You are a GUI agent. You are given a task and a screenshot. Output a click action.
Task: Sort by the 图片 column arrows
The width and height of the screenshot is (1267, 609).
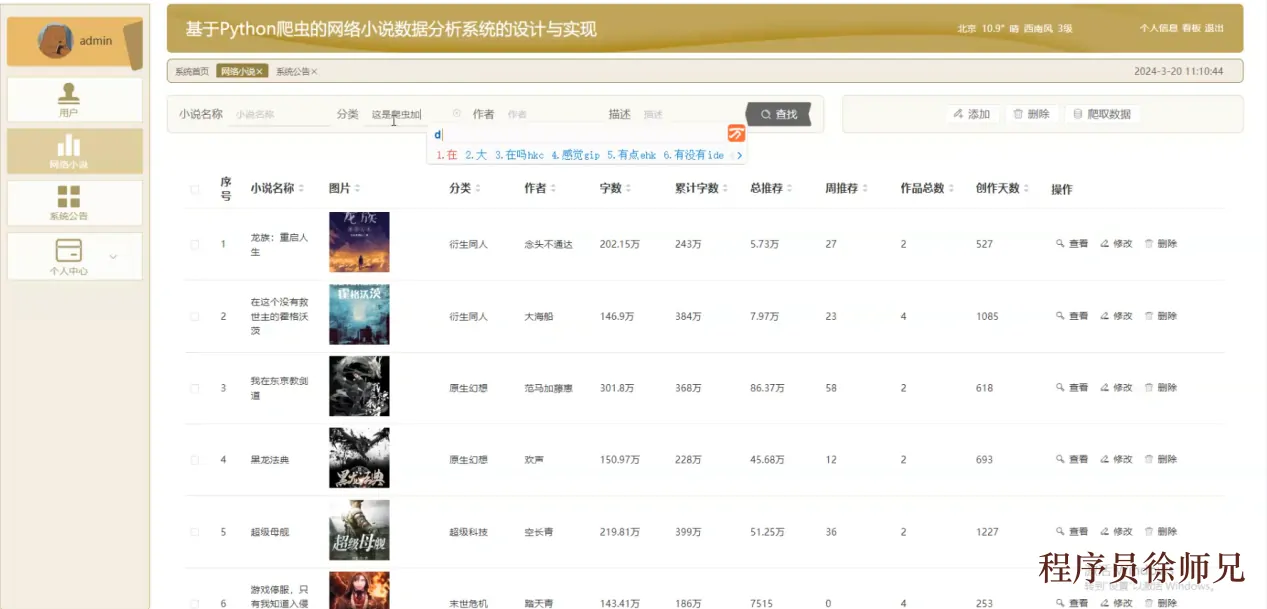[357, 188]
